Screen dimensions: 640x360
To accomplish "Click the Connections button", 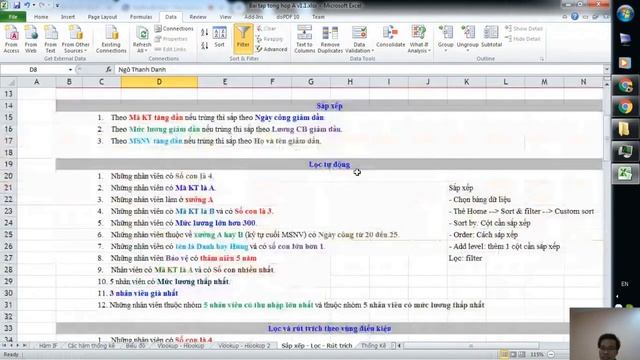I will click(174, 29).
